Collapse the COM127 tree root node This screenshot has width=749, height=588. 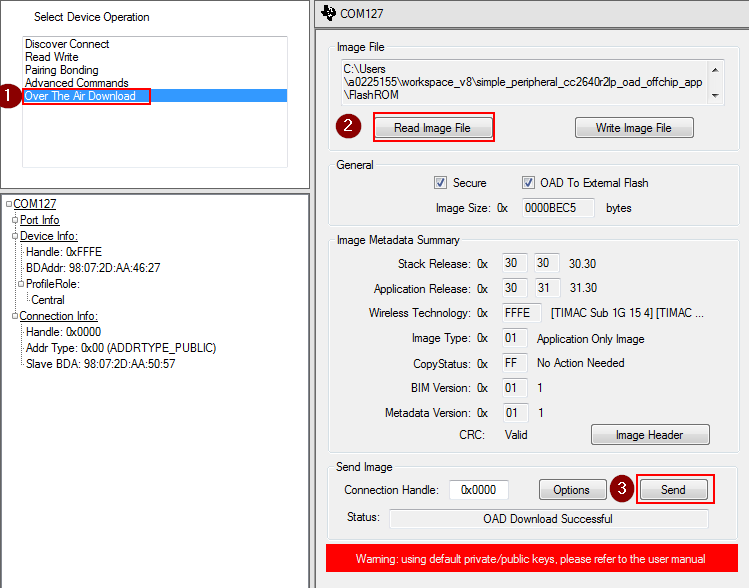click(9, 204)
